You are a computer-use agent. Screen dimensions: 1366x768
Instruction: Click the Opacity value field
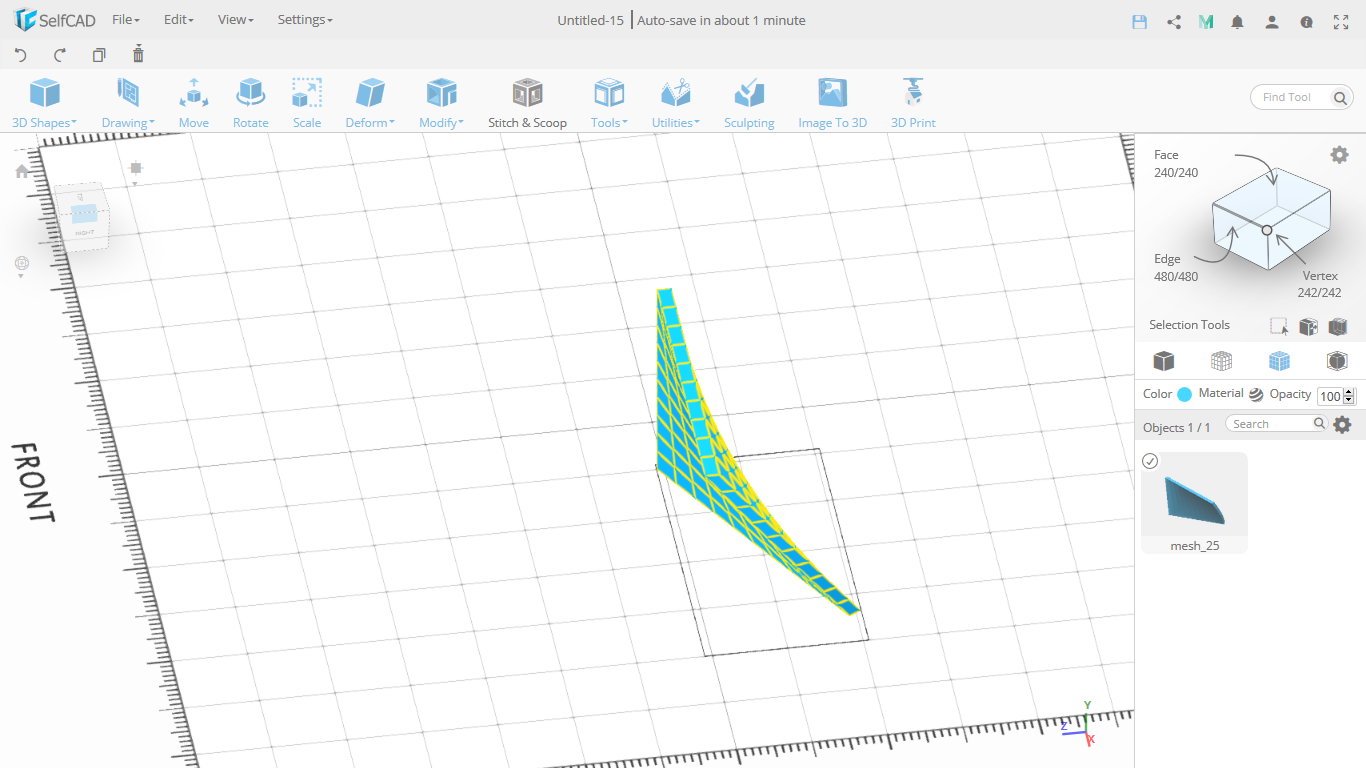point(1330,396)
